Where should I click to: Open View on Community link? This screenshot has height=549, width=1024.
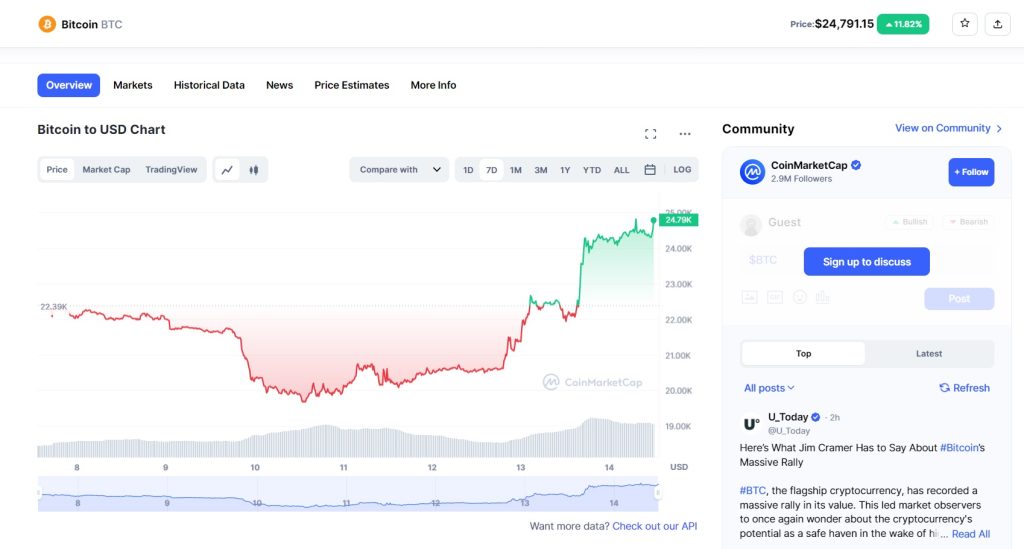coord(948,128)
